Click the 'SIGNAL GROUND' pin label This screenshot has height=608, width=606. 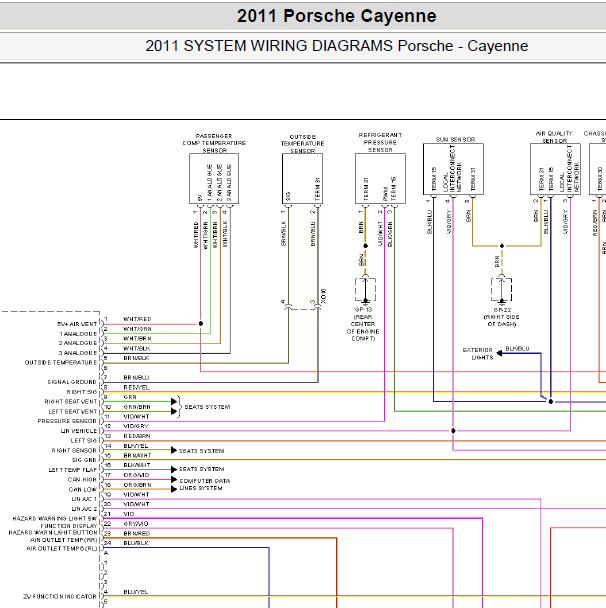pyautogui.click(x=72, y=382)
